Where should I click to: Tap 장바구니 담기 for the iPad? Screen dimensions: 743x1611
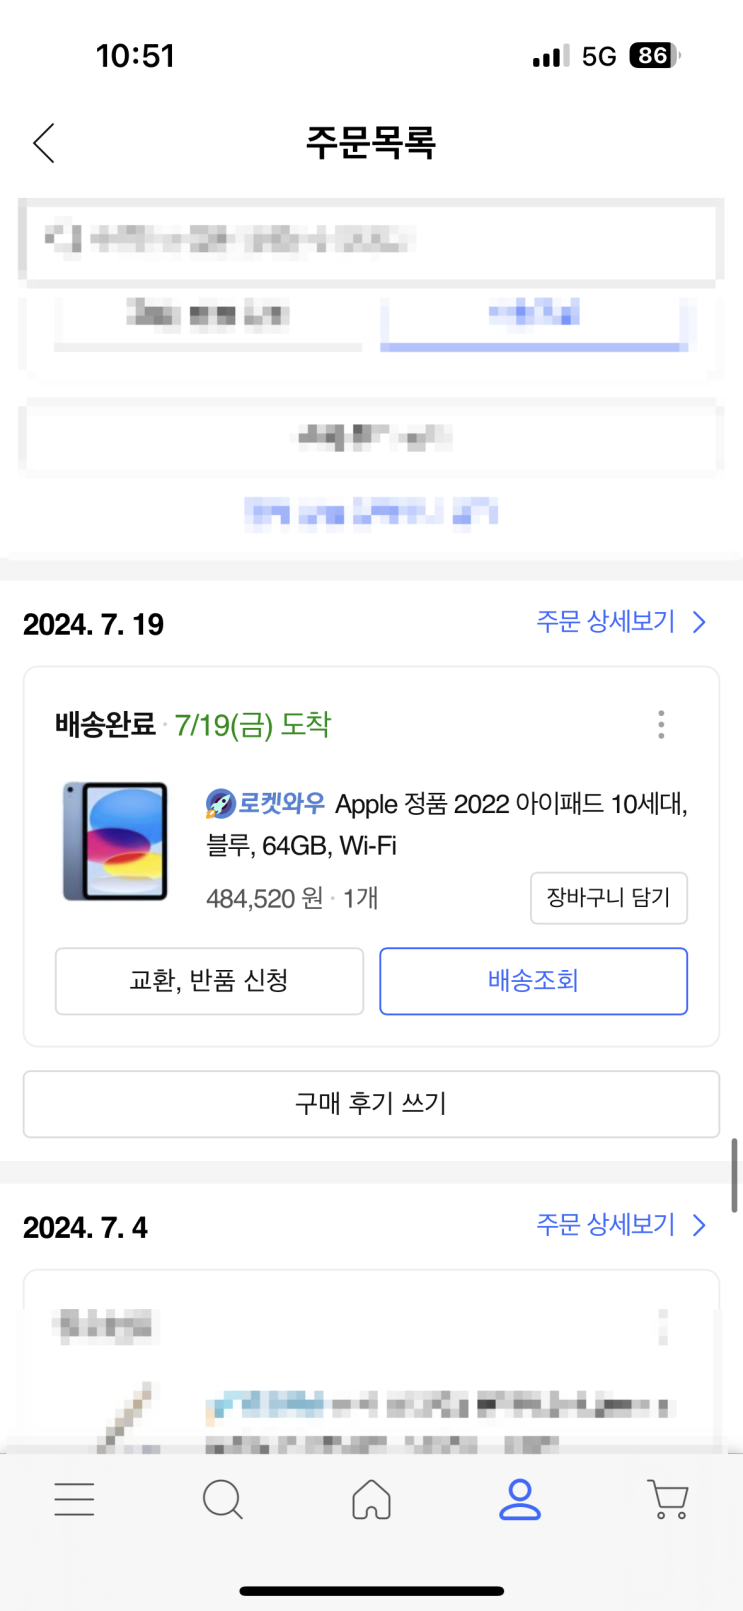(608, 898)
